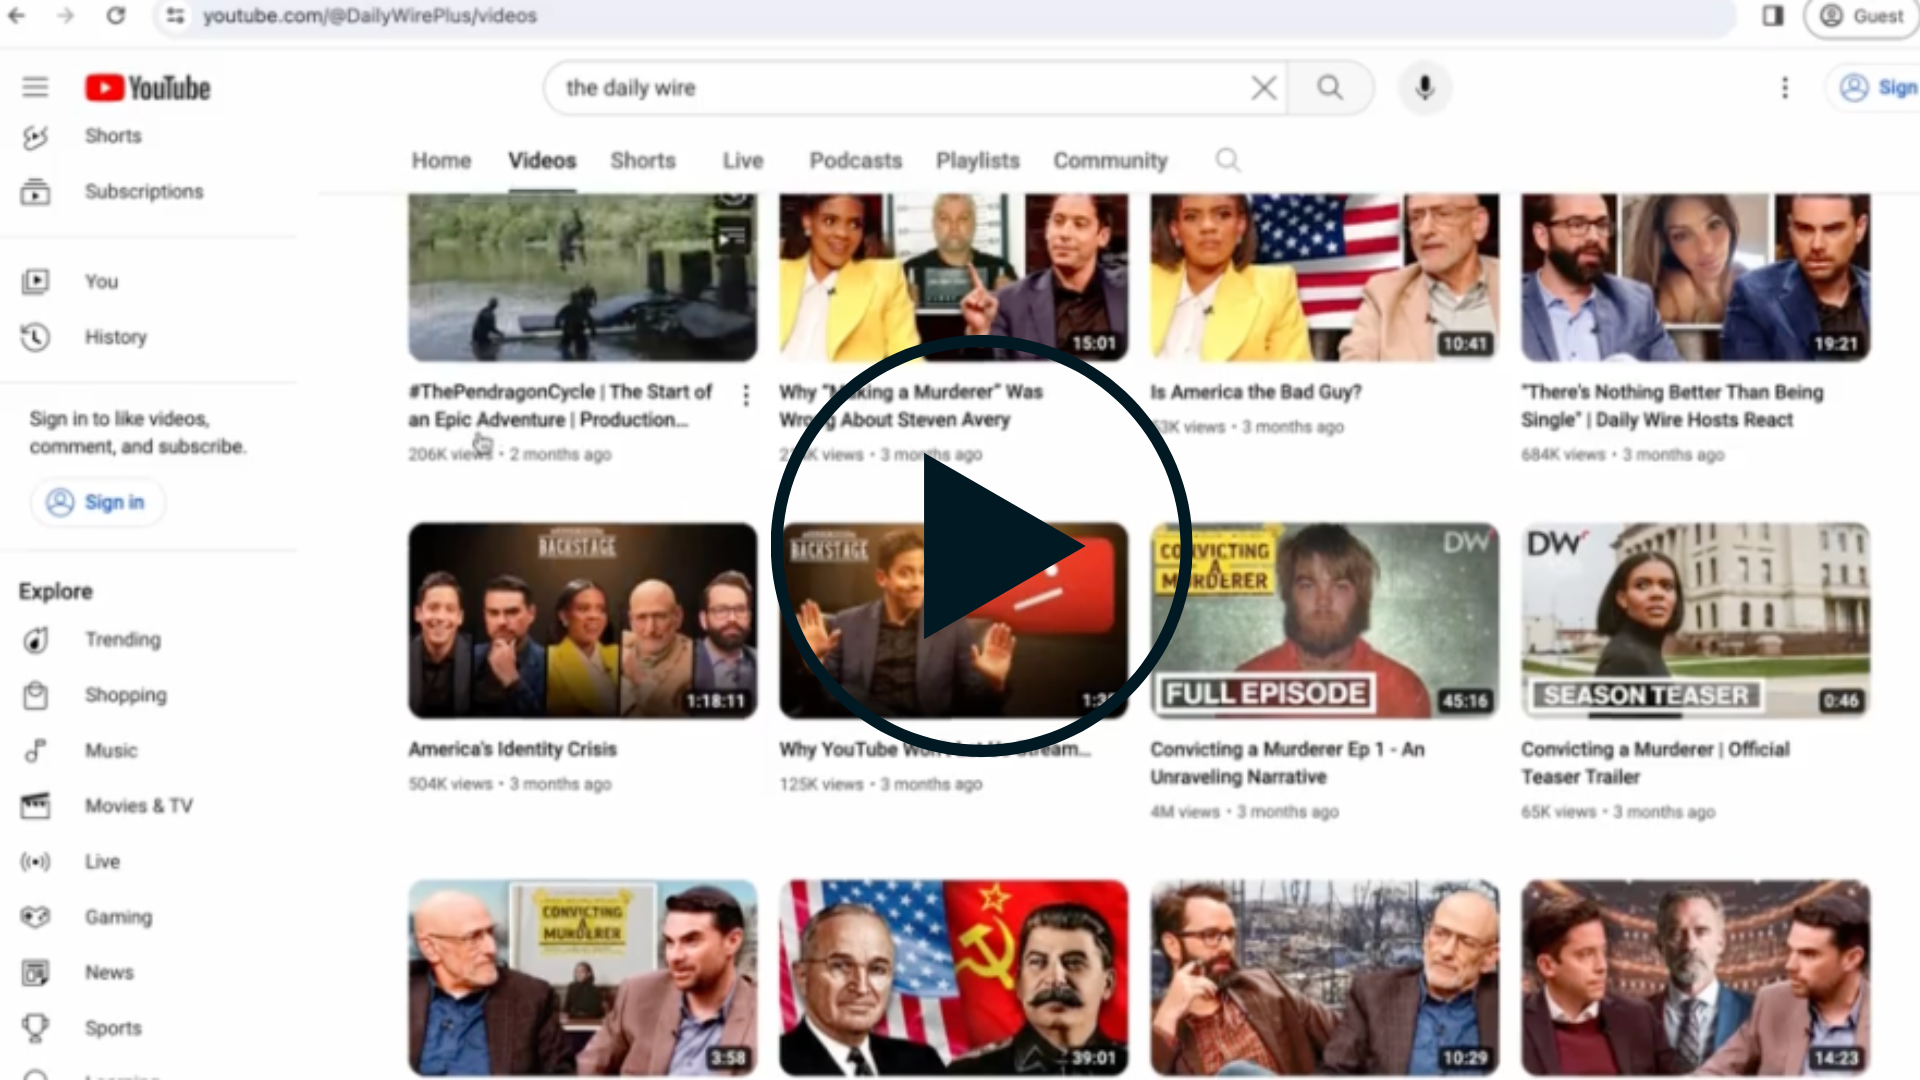Reload the browser page
The height and width of the screenshot is (1080, 1920).
pyautogui.click(x=116, y=16)
